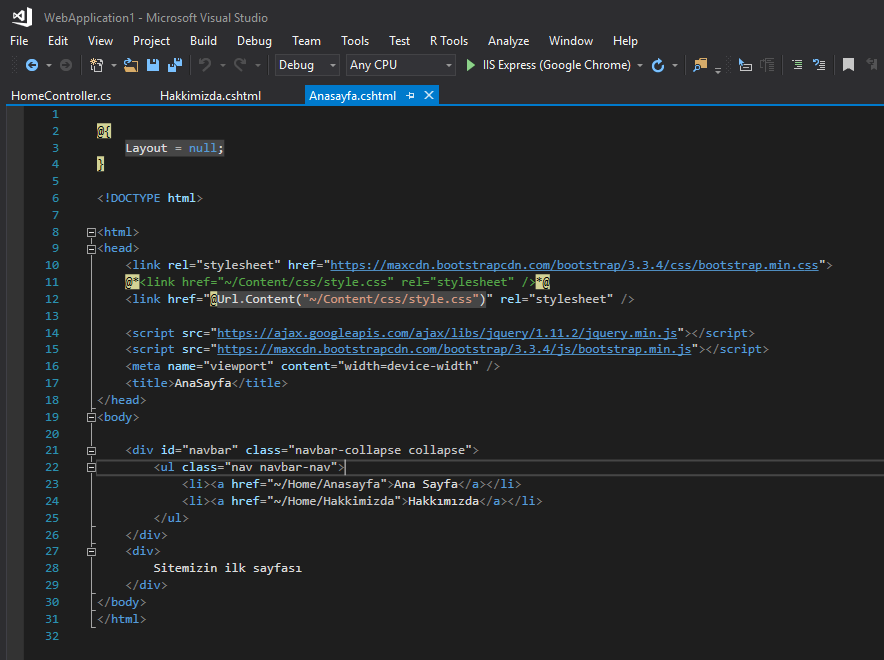Follow the bootstrap.min.js CDN link

click(454, 349)
